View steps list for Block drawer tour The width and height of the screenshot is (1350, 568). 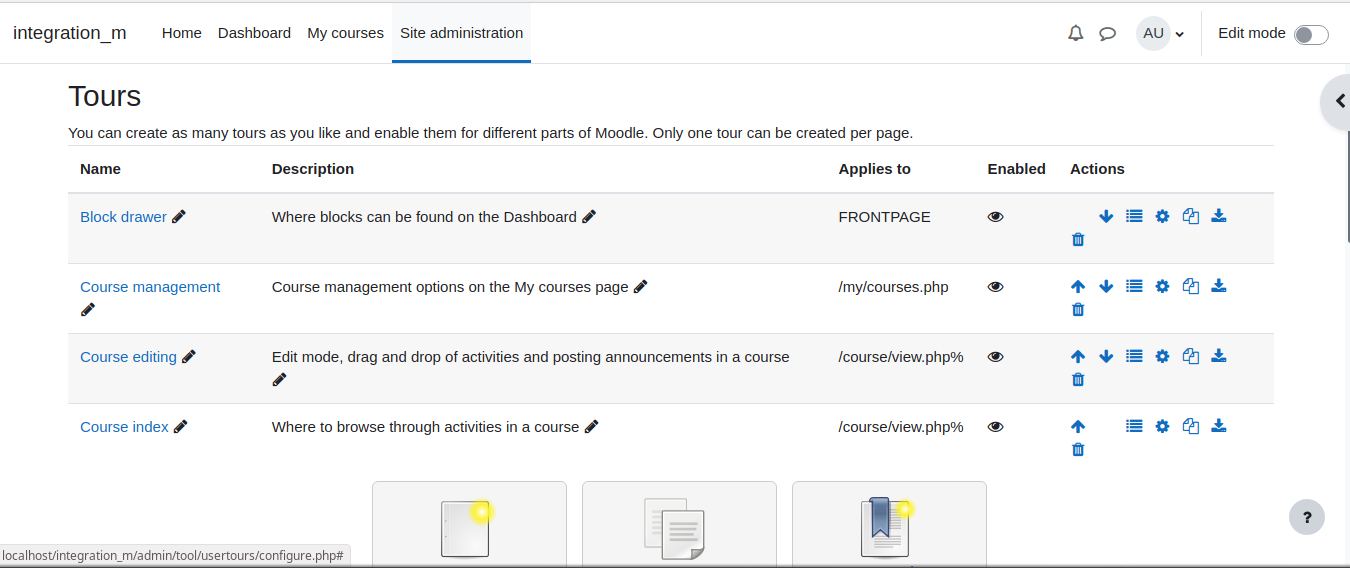pyautogui.click(x=1134, y=216)
